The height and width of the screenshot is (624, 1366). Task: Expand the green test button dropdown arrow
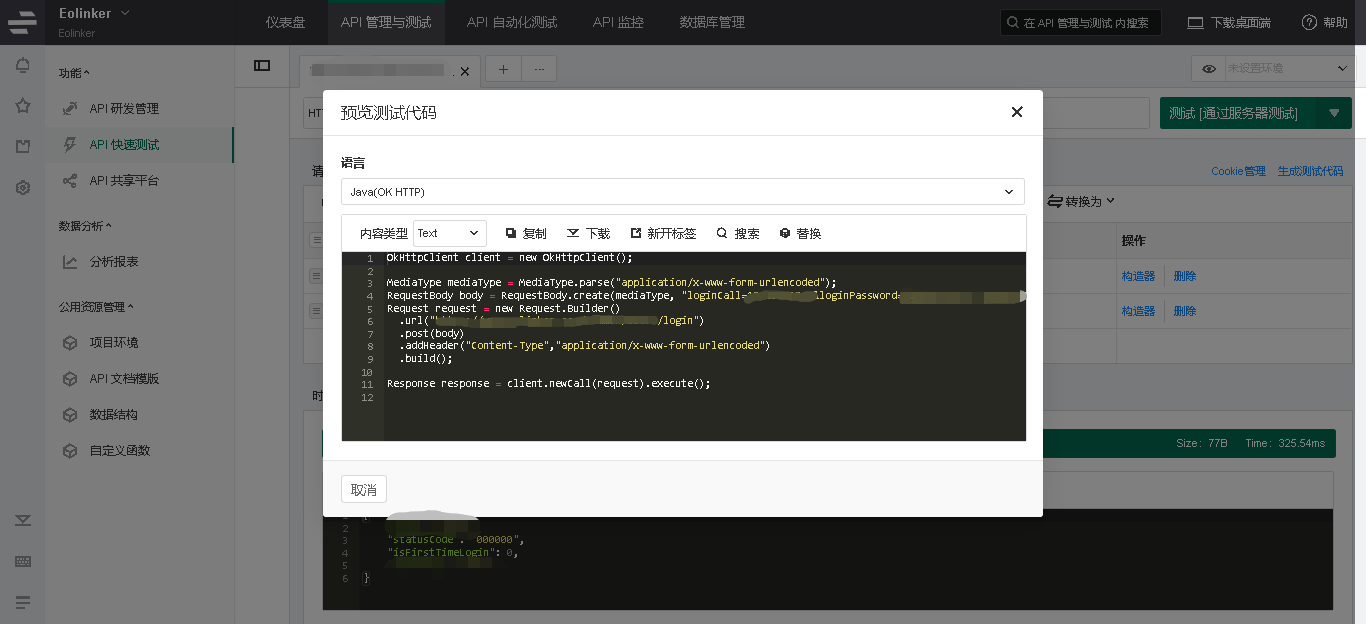[x=1334, y=113]
